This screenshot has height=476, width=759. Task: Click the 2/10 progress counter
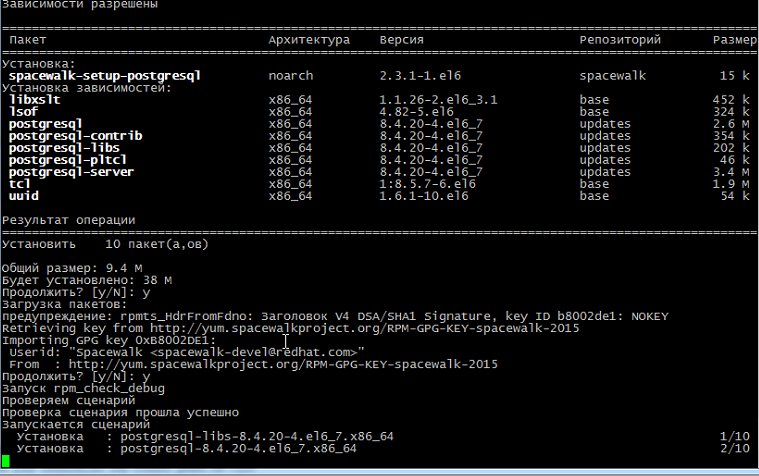coord(735,449)
